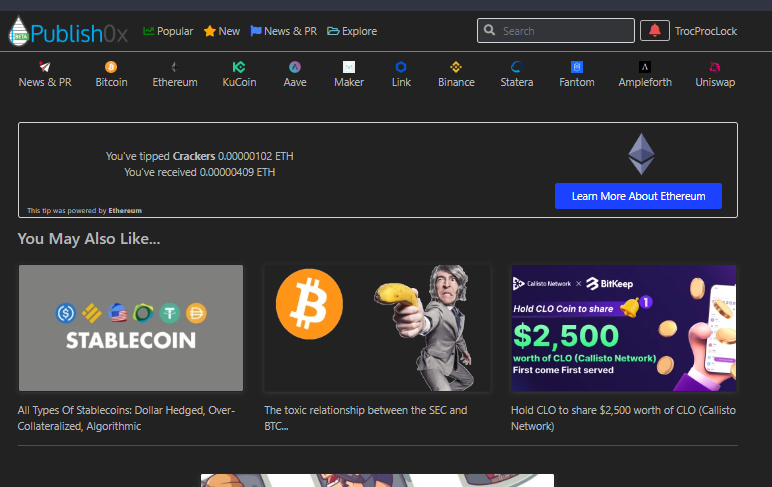The image size is (772, 487).
Task: Click the You May Also Like heading
Action: pyautogui.click(x=89, y=239)
